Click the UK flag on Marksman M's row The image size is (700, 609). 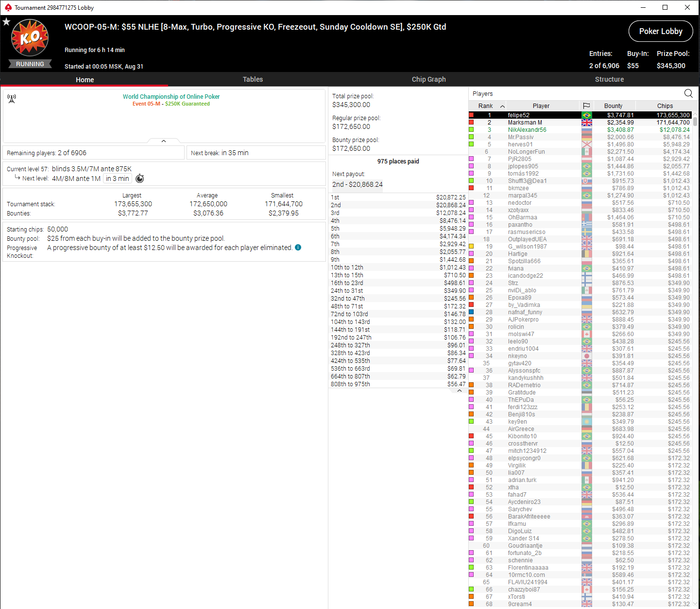(x=587, y=122)
